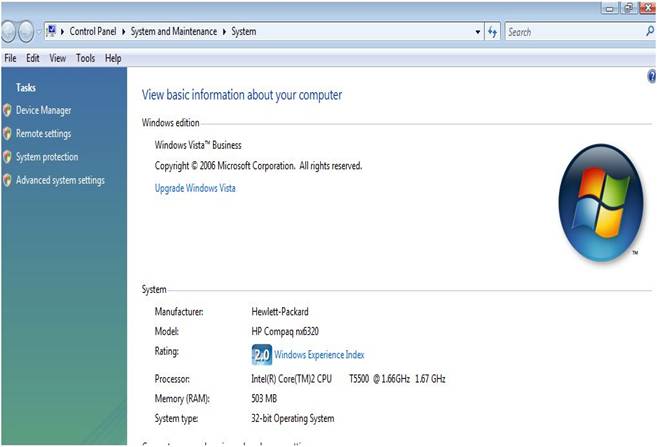Viewport: 657px width, 447px height.
Task: Expand the chevron after Control Panel breadcrumb
Action: (125, 32)
